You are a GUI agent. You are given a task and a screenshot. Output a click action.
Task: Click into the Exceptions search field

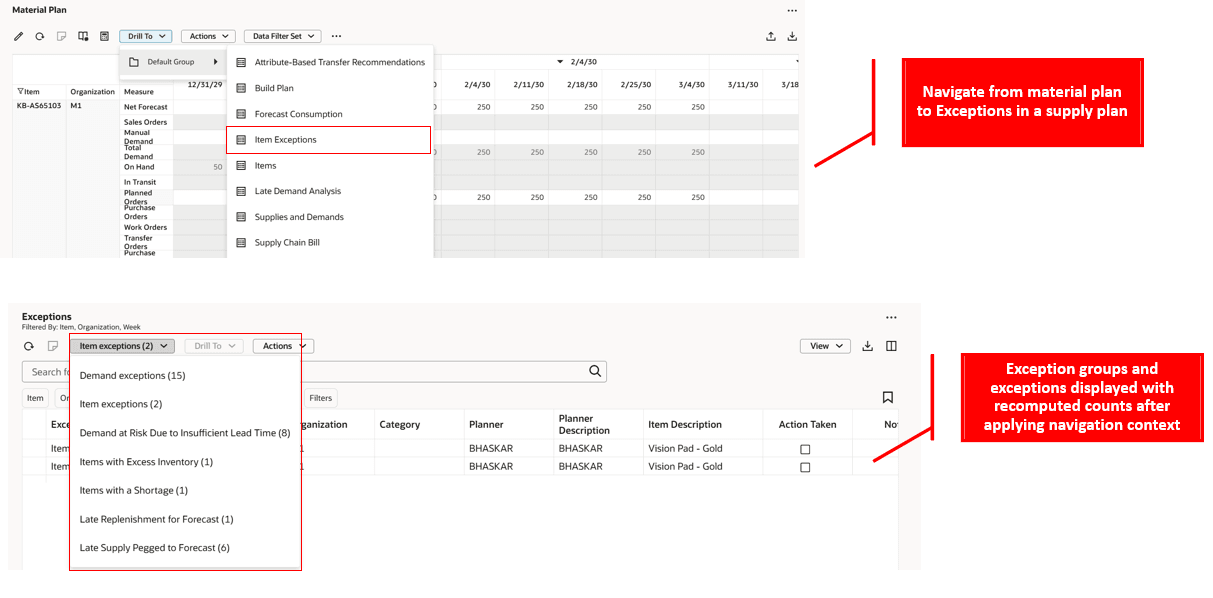[314, 372]
